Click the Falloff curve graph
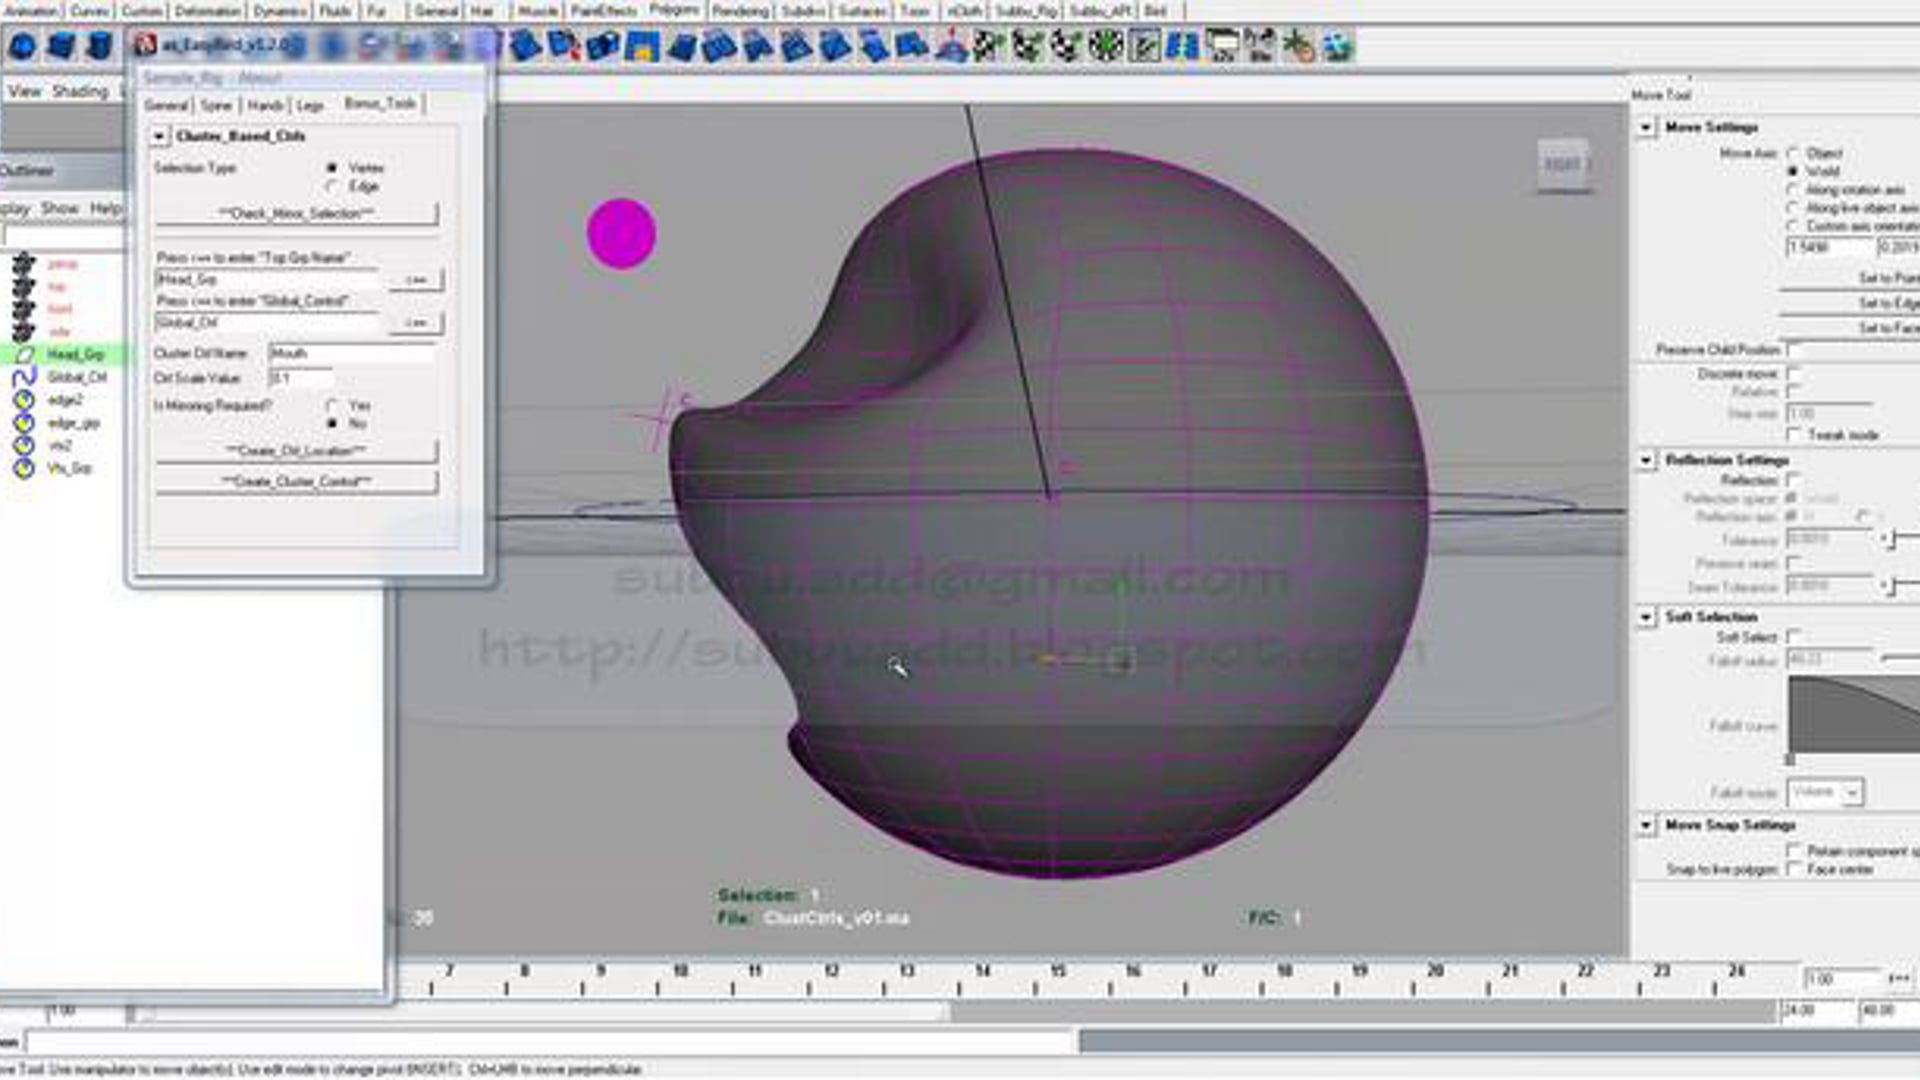Screen dimensions: 1920x1080 [1854, 714]
